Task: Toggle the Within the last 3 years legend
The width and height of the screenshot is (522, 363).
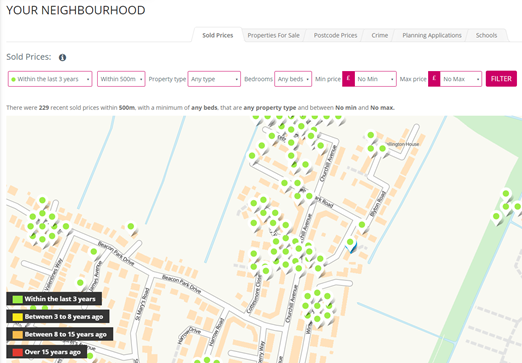Action: [x=54, y=299]
